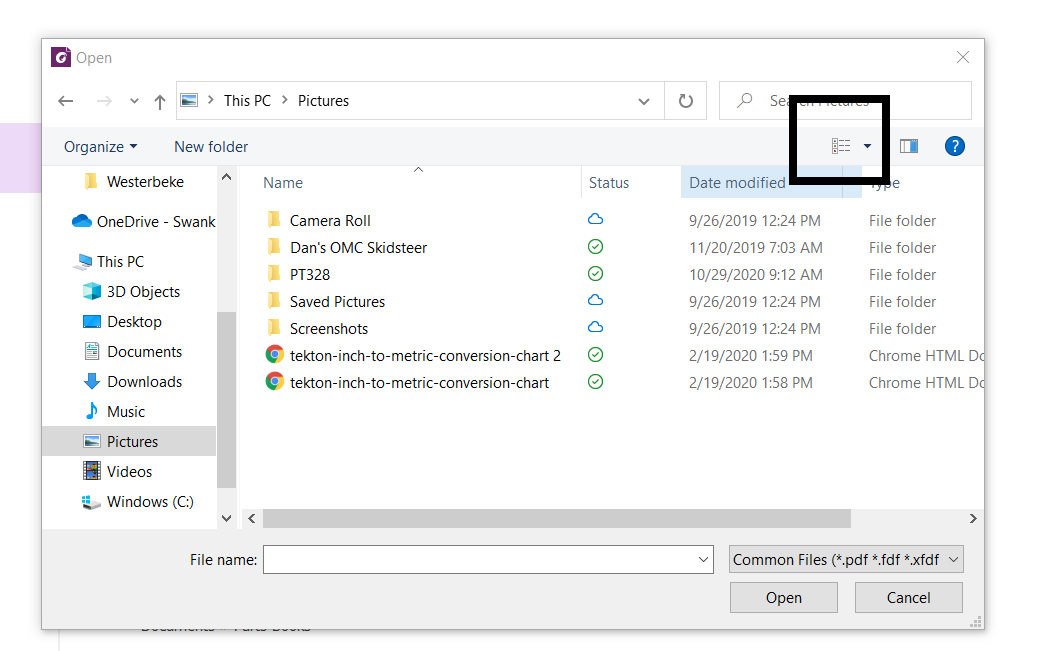Open the Organize menu
Viewport: 1063px width, 651px height.
click(x=100, y=147)
